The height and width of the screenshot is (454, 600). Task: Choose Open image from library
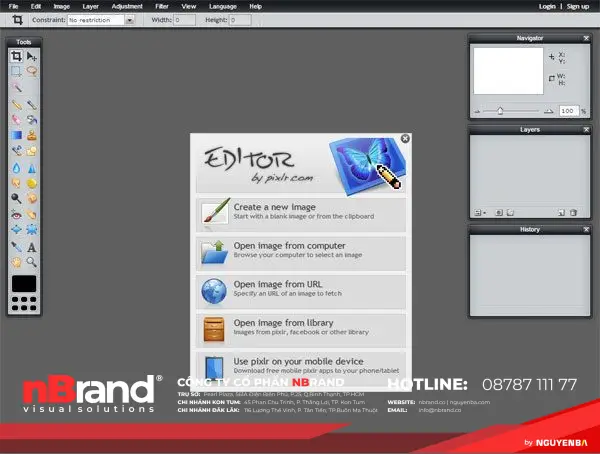click(301, 330)
